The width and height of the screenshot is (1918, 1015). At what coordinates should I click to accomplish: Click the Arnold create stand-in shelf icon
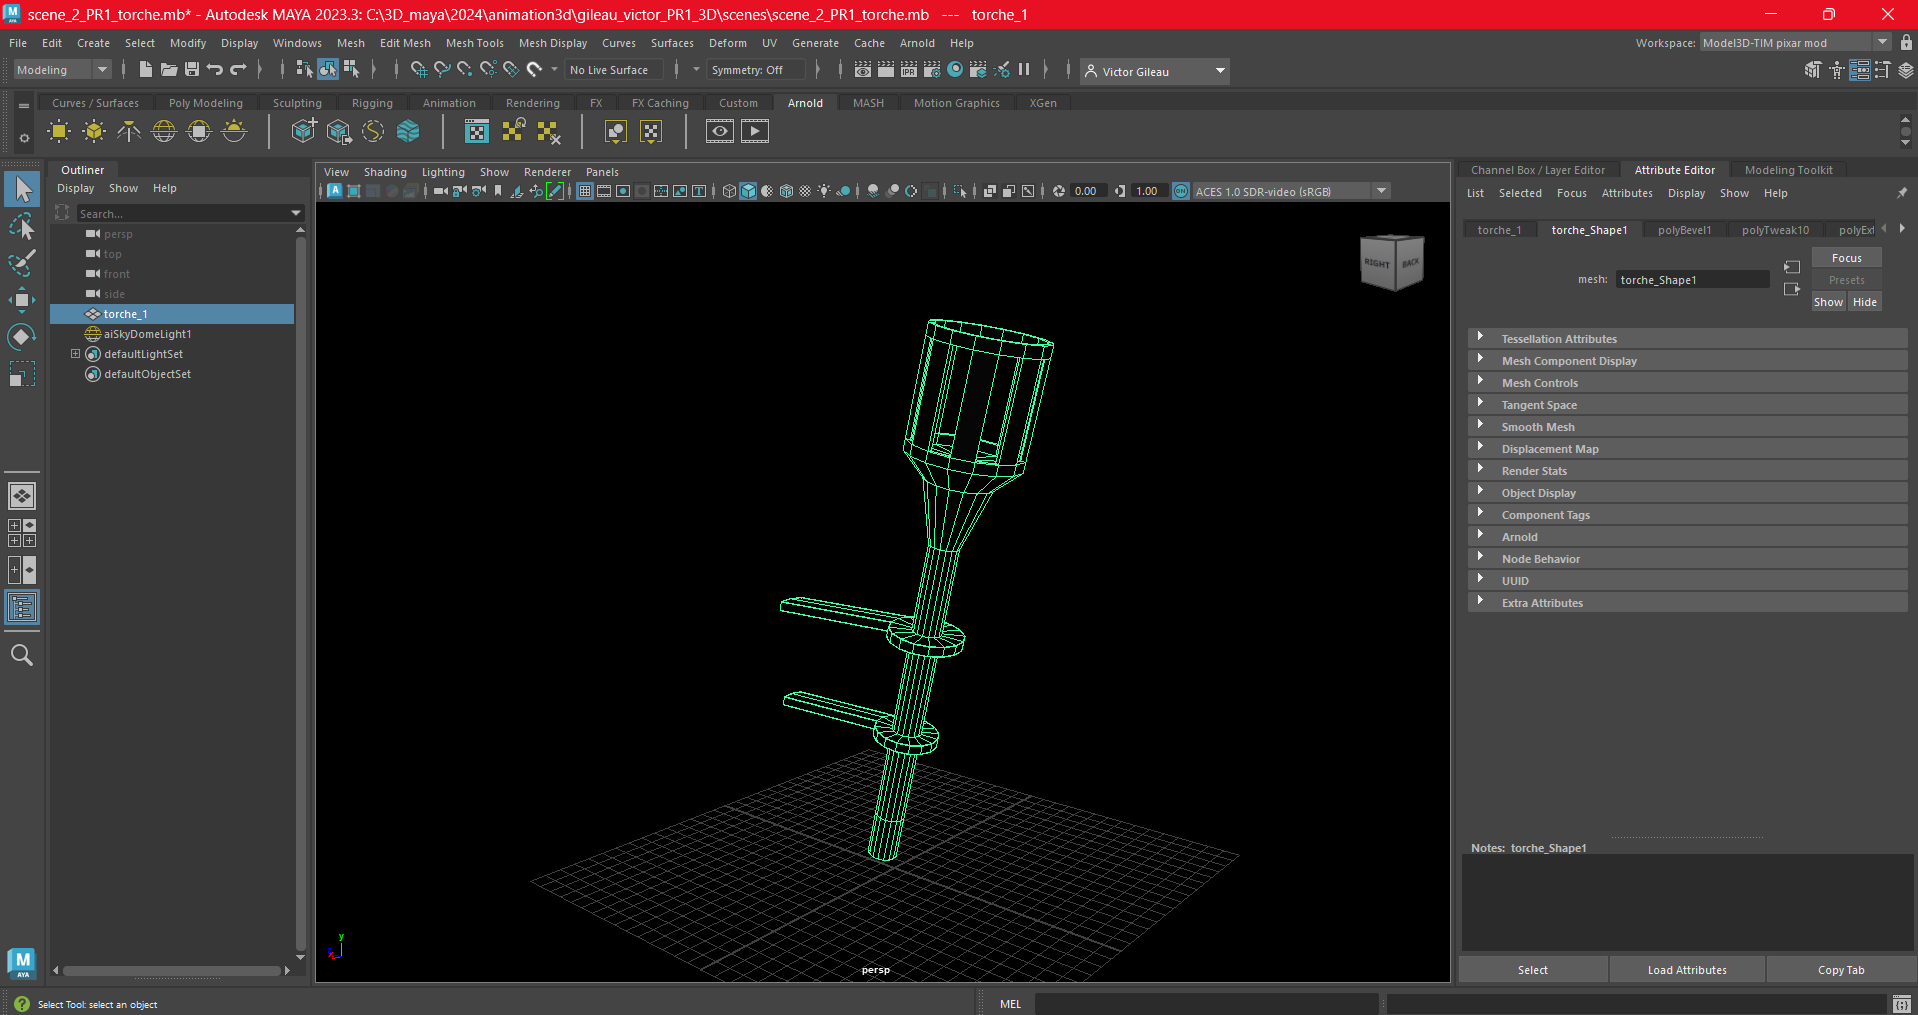303,131
